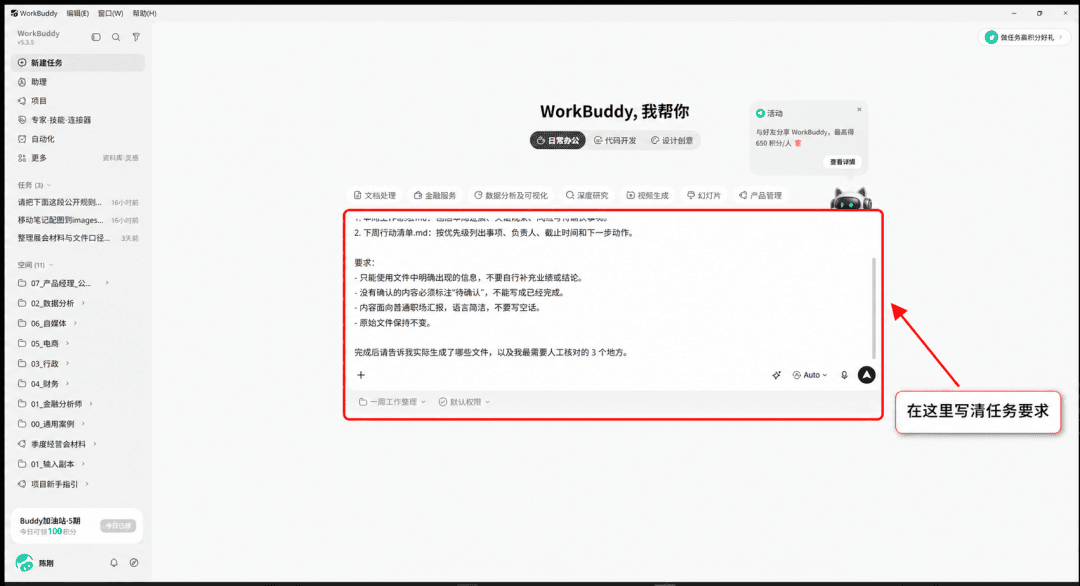Close the 活动 activity popup

859,109
